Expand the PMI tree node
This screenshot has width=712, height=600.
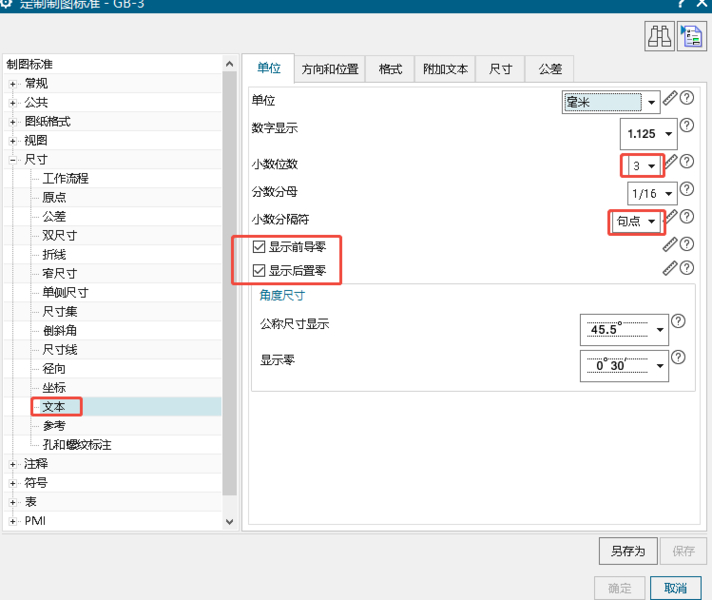pyautogui.click(x=13, y=521)
